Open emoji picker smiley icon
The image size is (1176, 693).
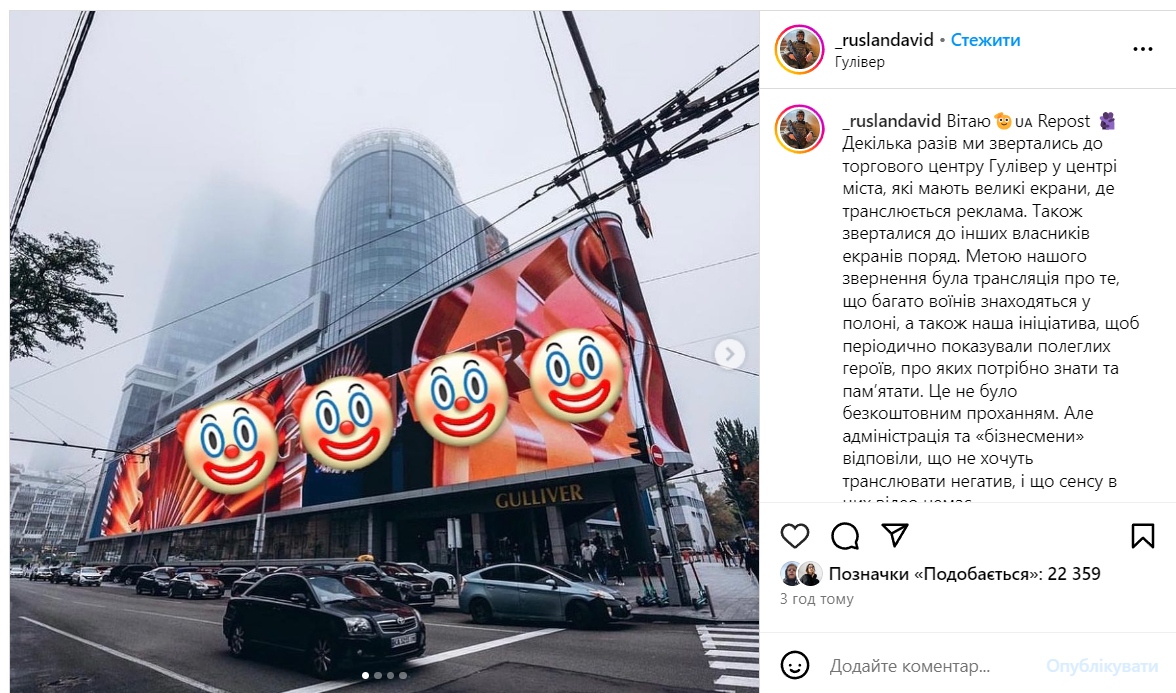tap(795, 664)
